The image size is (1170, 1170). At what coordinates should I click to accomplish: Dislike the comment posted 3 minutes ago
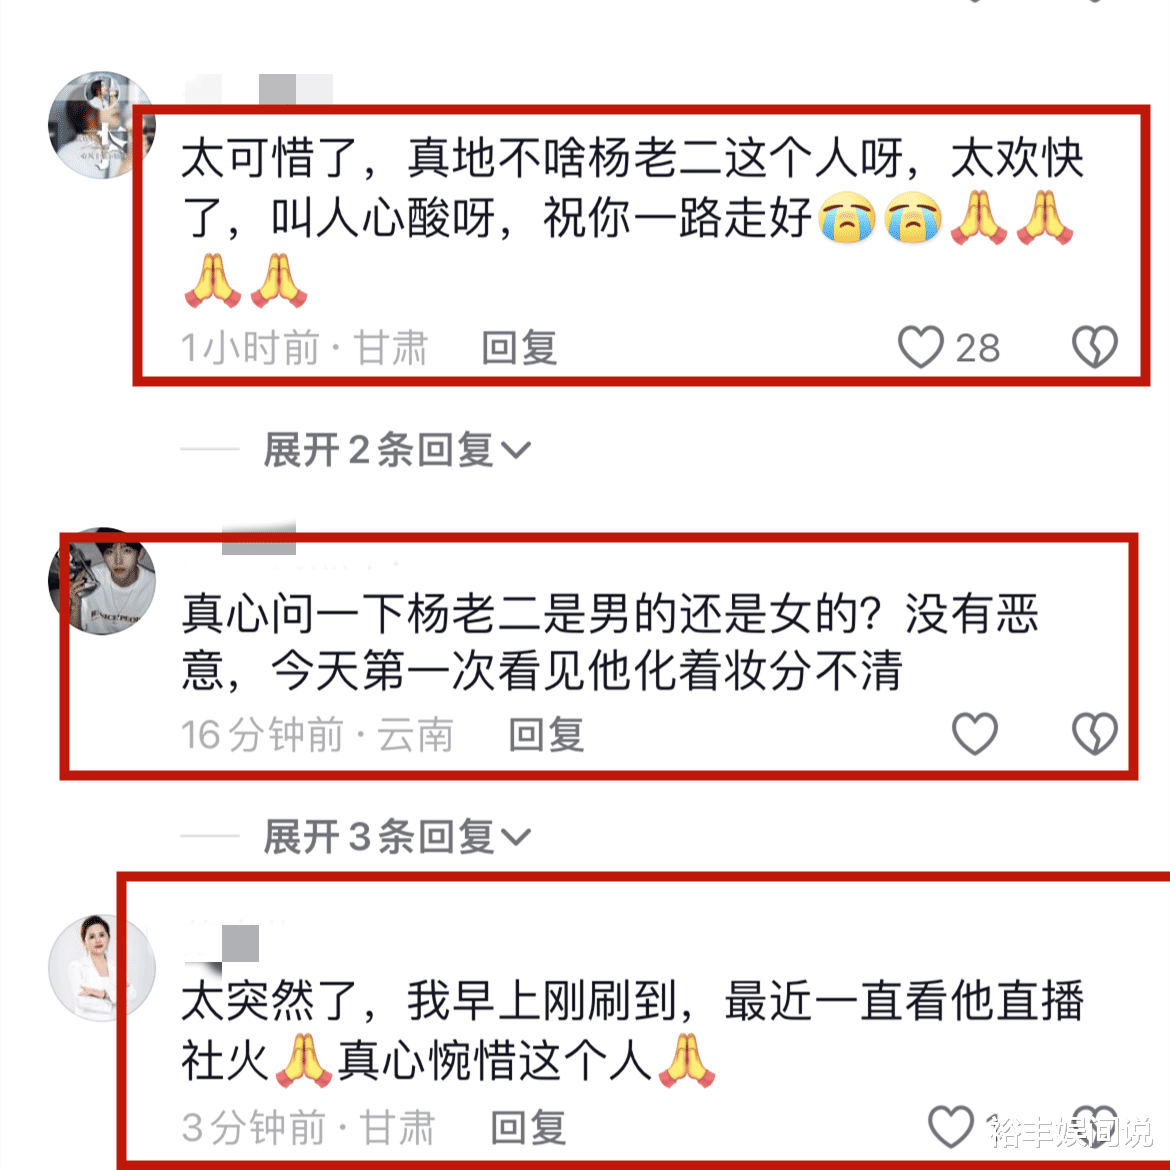tap(1095, 1126)
